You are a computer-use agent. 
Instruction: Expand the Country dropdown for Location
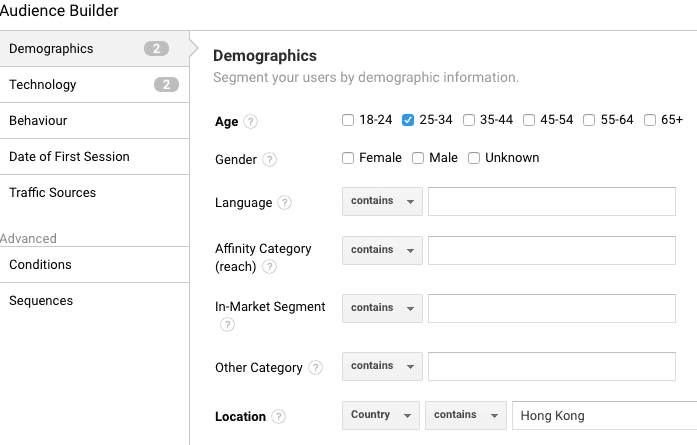tap(381, 415)
